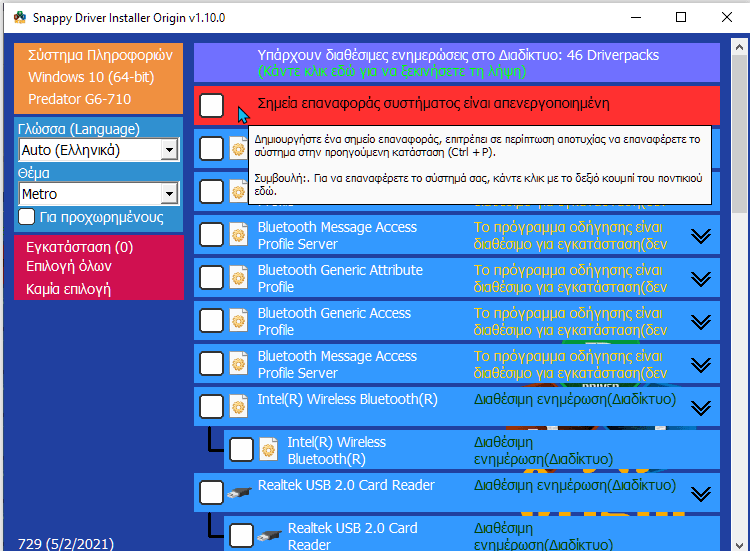Click Εγκατάσταση (0) install button
Viewport: 750px width, 551px height.
pos(79,247)
